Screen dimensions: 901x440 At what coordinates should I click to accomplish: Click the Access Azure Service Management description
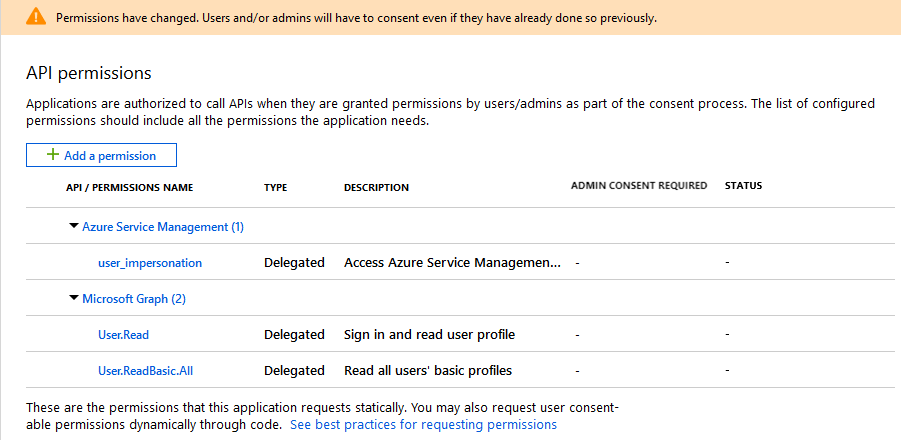pos(452,263)
